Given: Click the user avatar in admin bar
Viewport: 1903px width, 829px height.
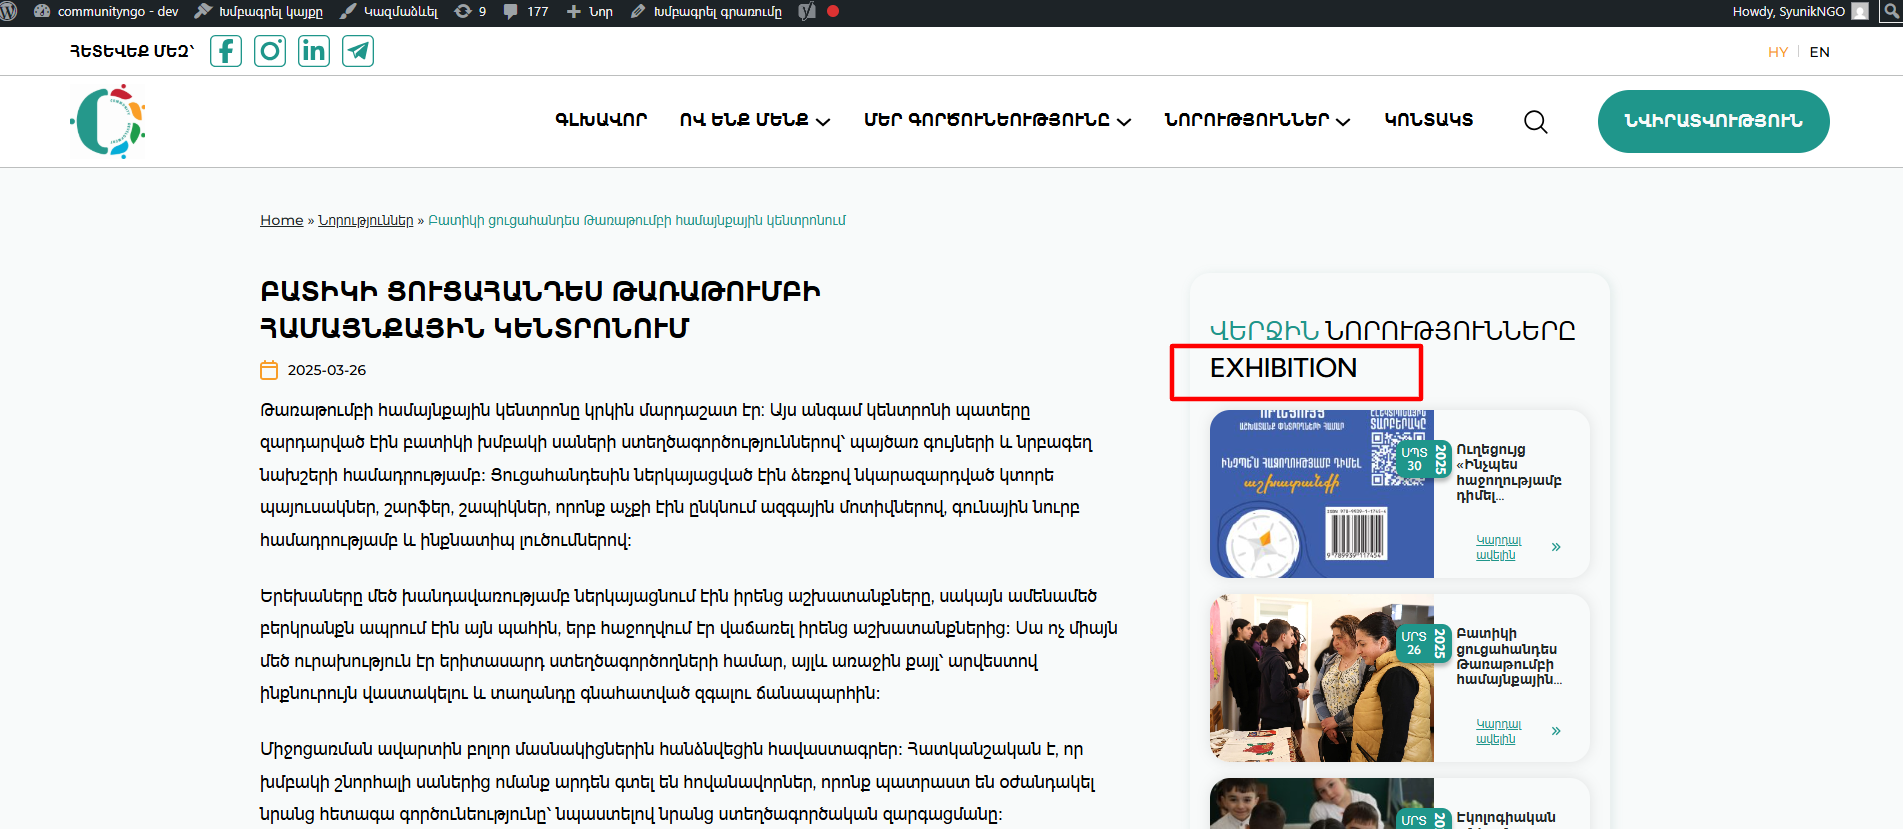Looking at the screenshot, I should pyautogui.click(x=1860, y=12).
